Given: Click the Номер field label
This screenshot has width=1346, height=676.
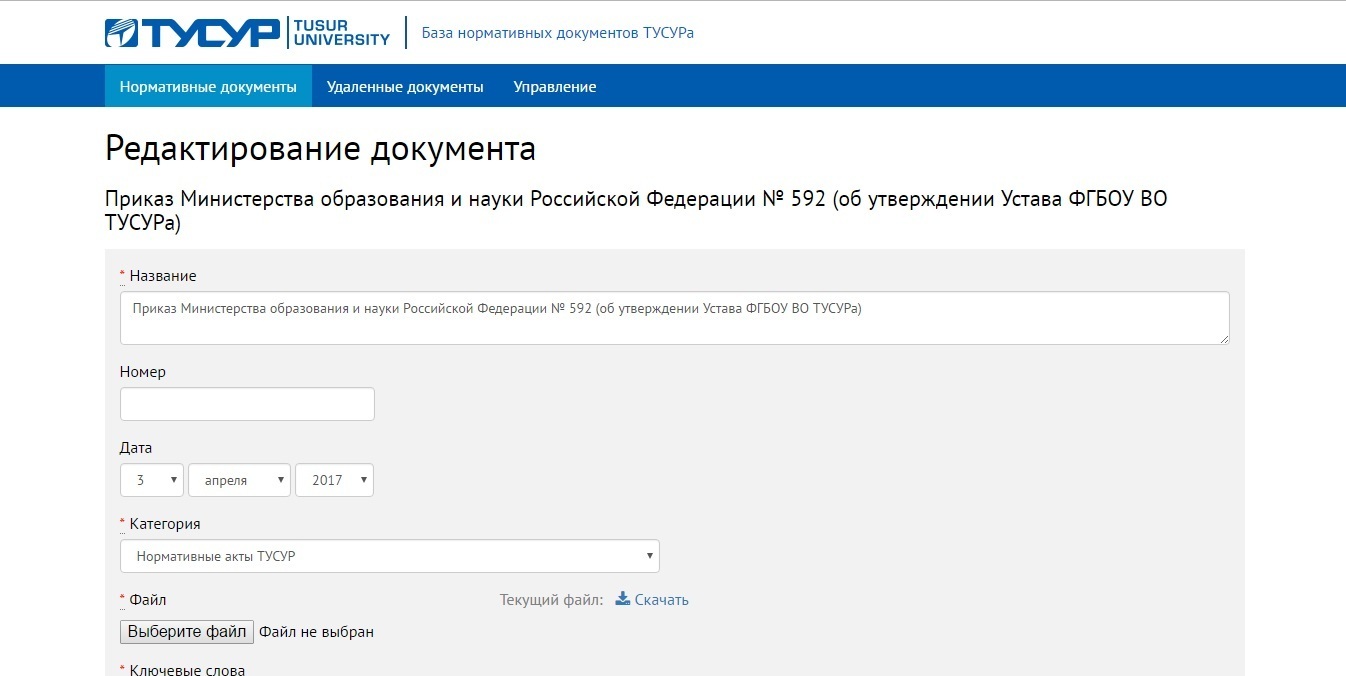Looking at the screenshot, I should 143,372.
